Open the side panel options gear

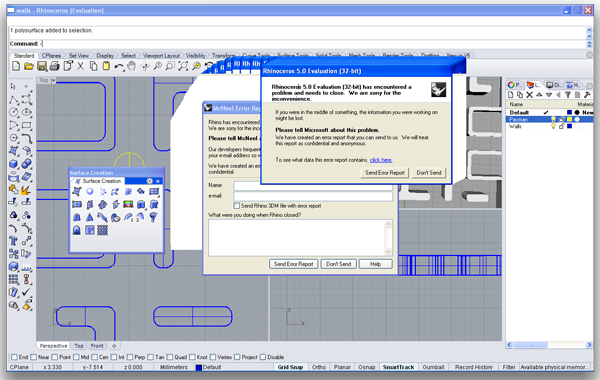tap(589, 85)
